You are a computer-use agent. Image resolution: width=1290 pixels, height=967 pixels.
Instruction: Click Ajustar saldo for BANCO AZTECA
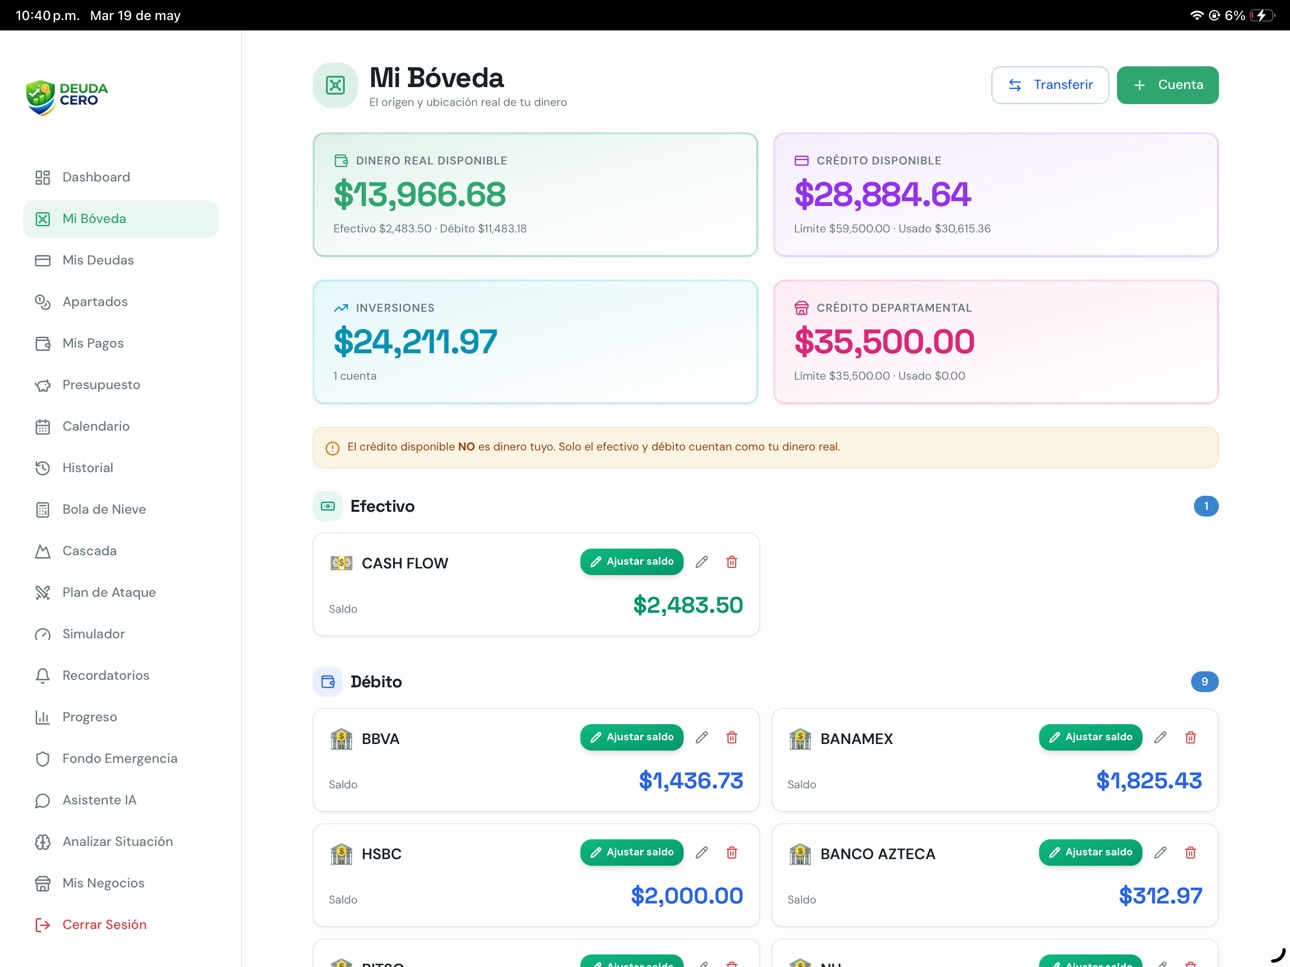(1090, 852)
